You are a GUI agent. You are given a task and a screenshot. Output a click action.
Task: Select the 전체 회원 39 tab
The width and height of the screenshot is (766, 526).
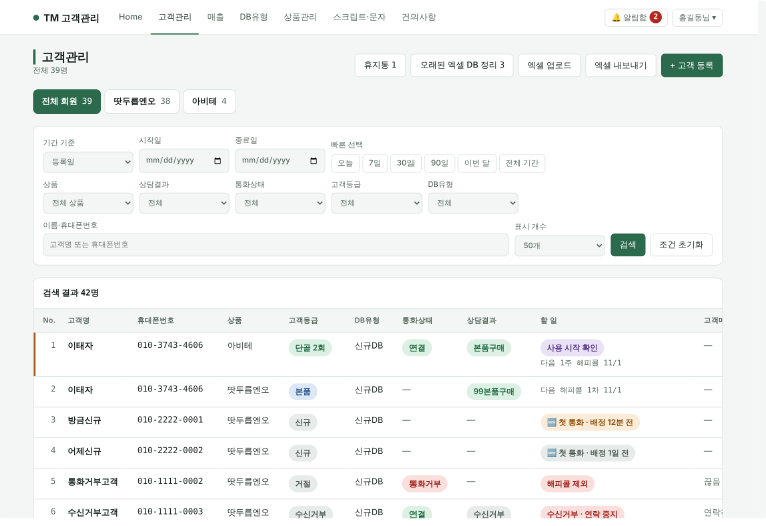(67, 101)
